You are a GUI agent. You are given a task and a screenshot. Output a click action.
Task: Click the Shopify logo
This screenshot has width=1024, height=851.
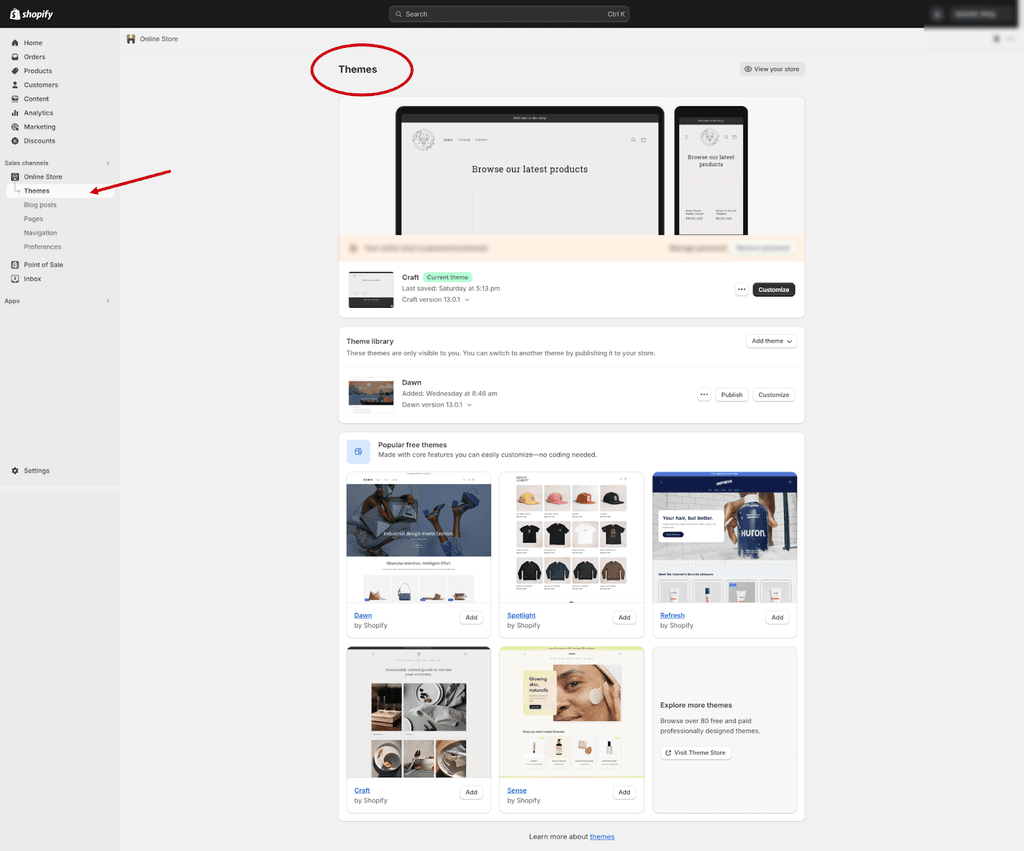(x=31, y=14)
